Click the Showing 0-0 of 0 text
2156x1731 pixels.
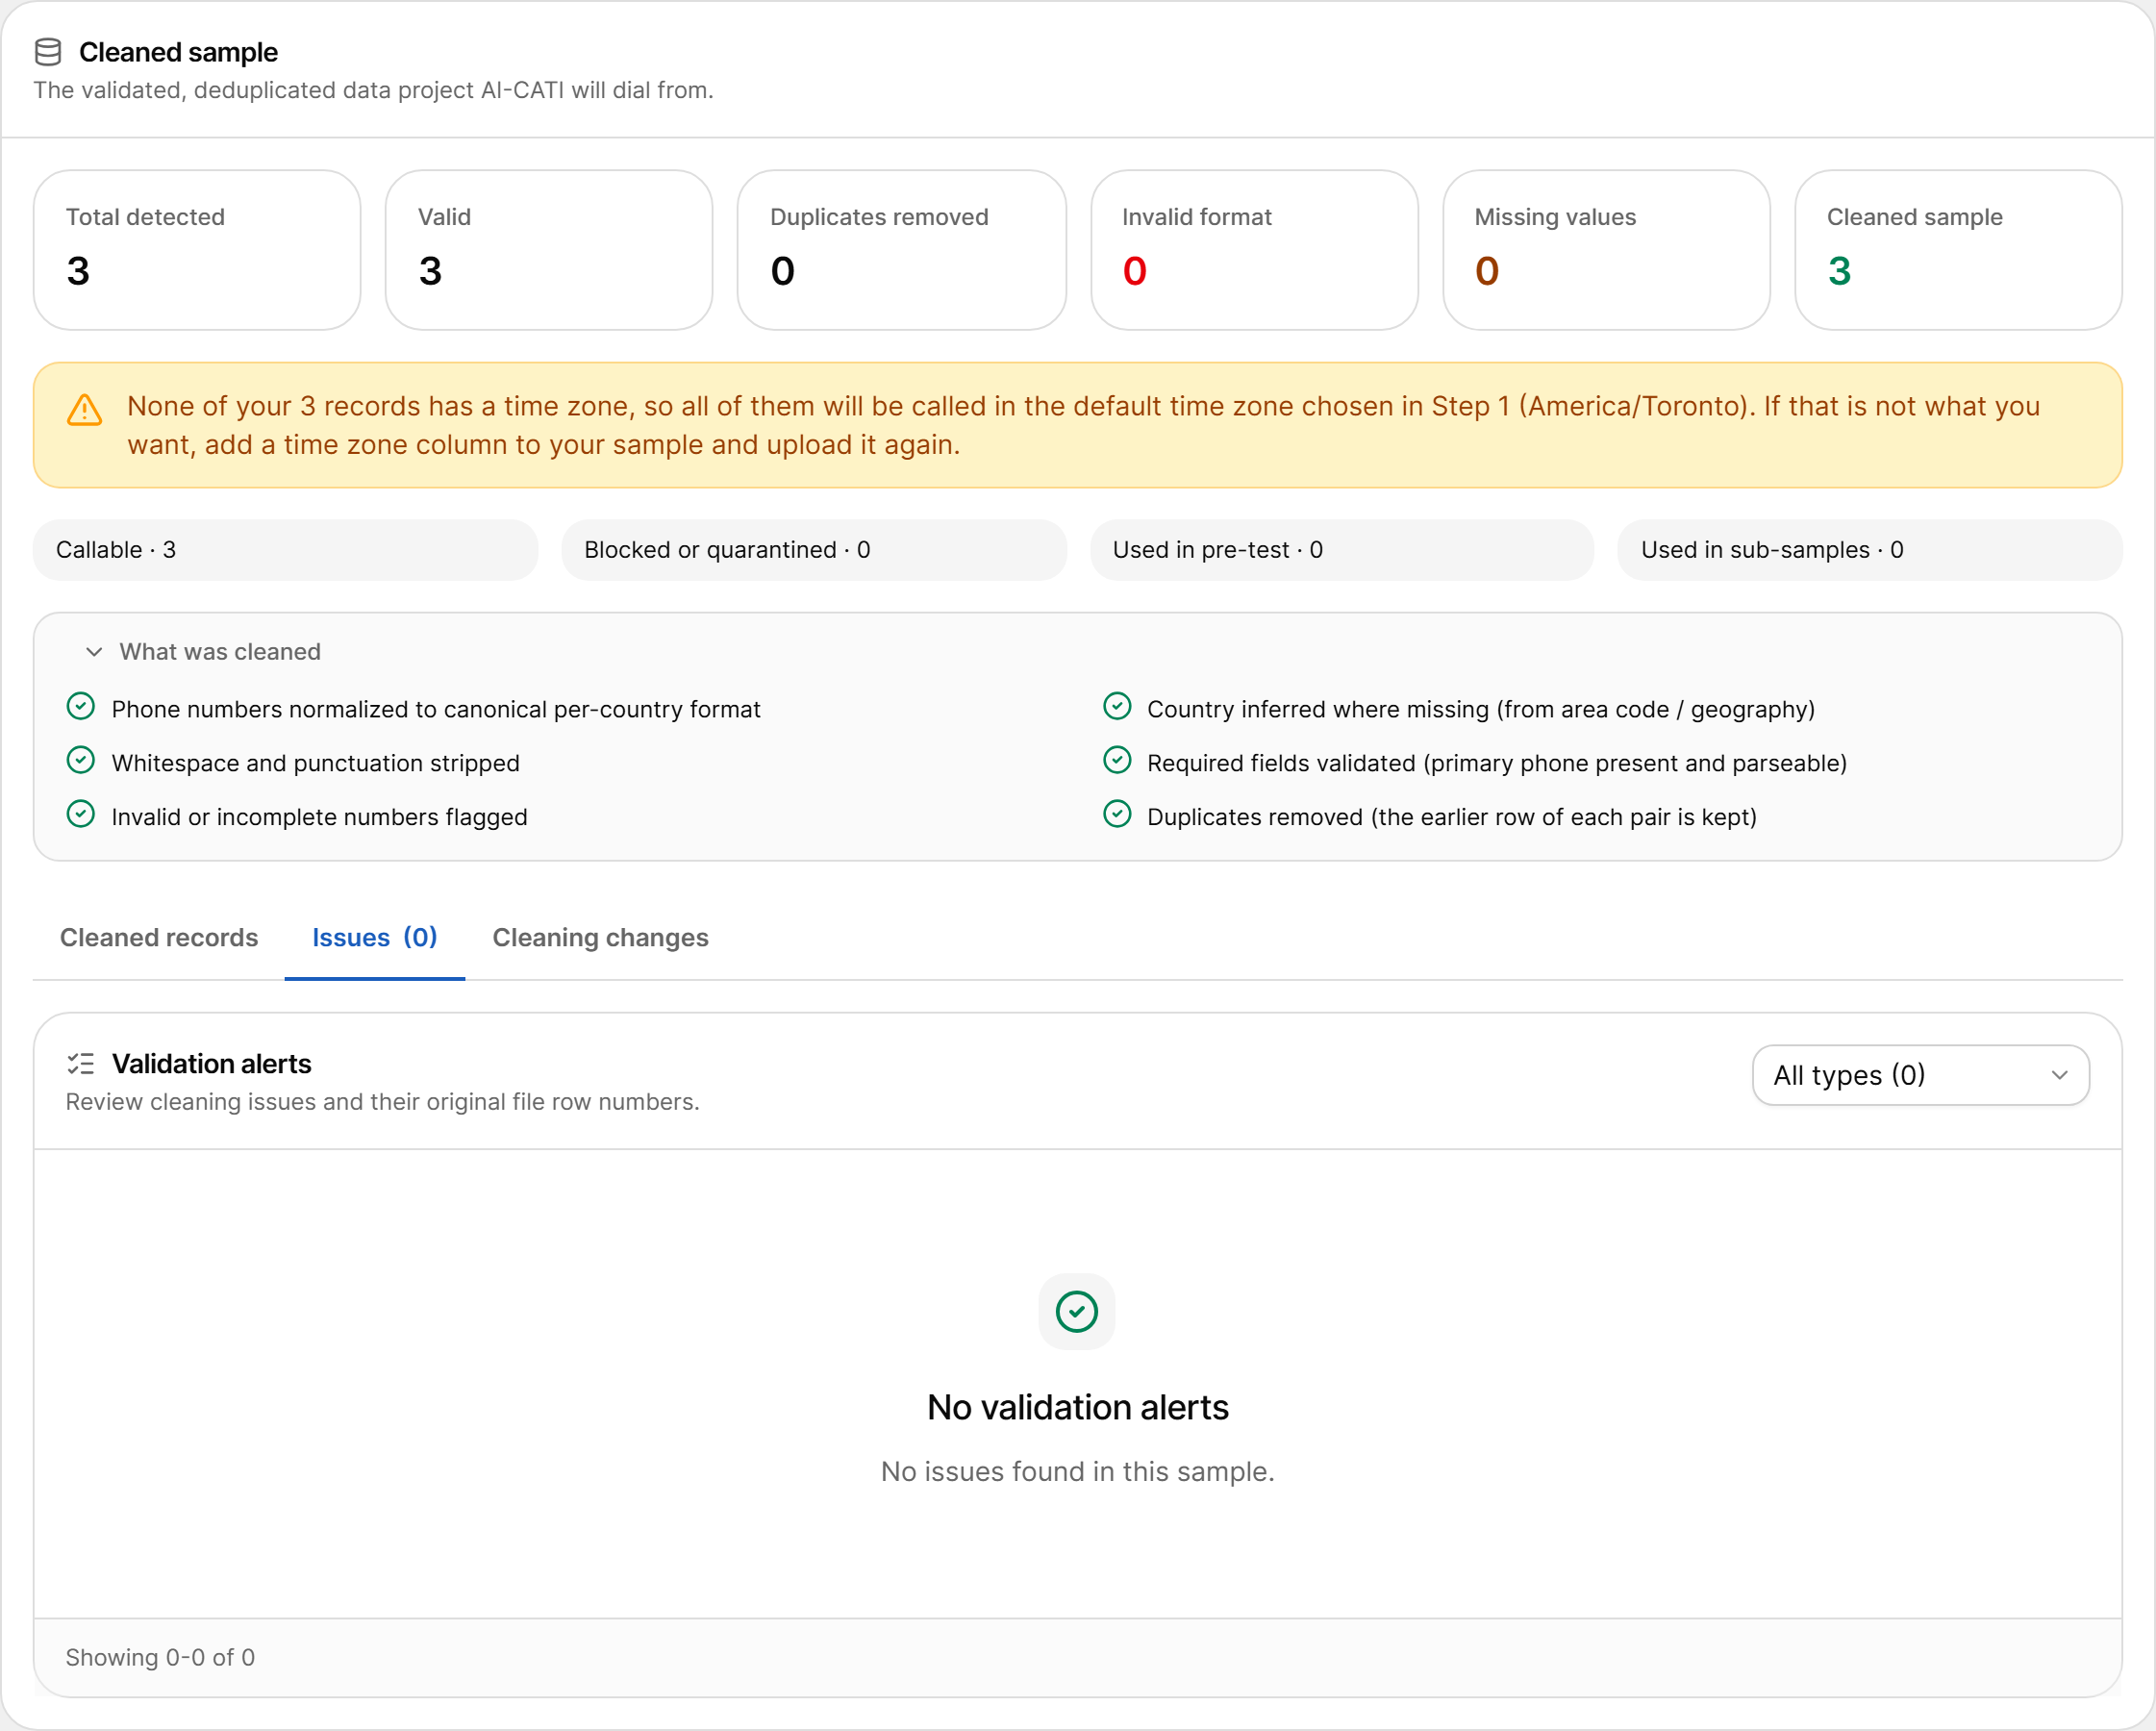(x=160, y=1657)
